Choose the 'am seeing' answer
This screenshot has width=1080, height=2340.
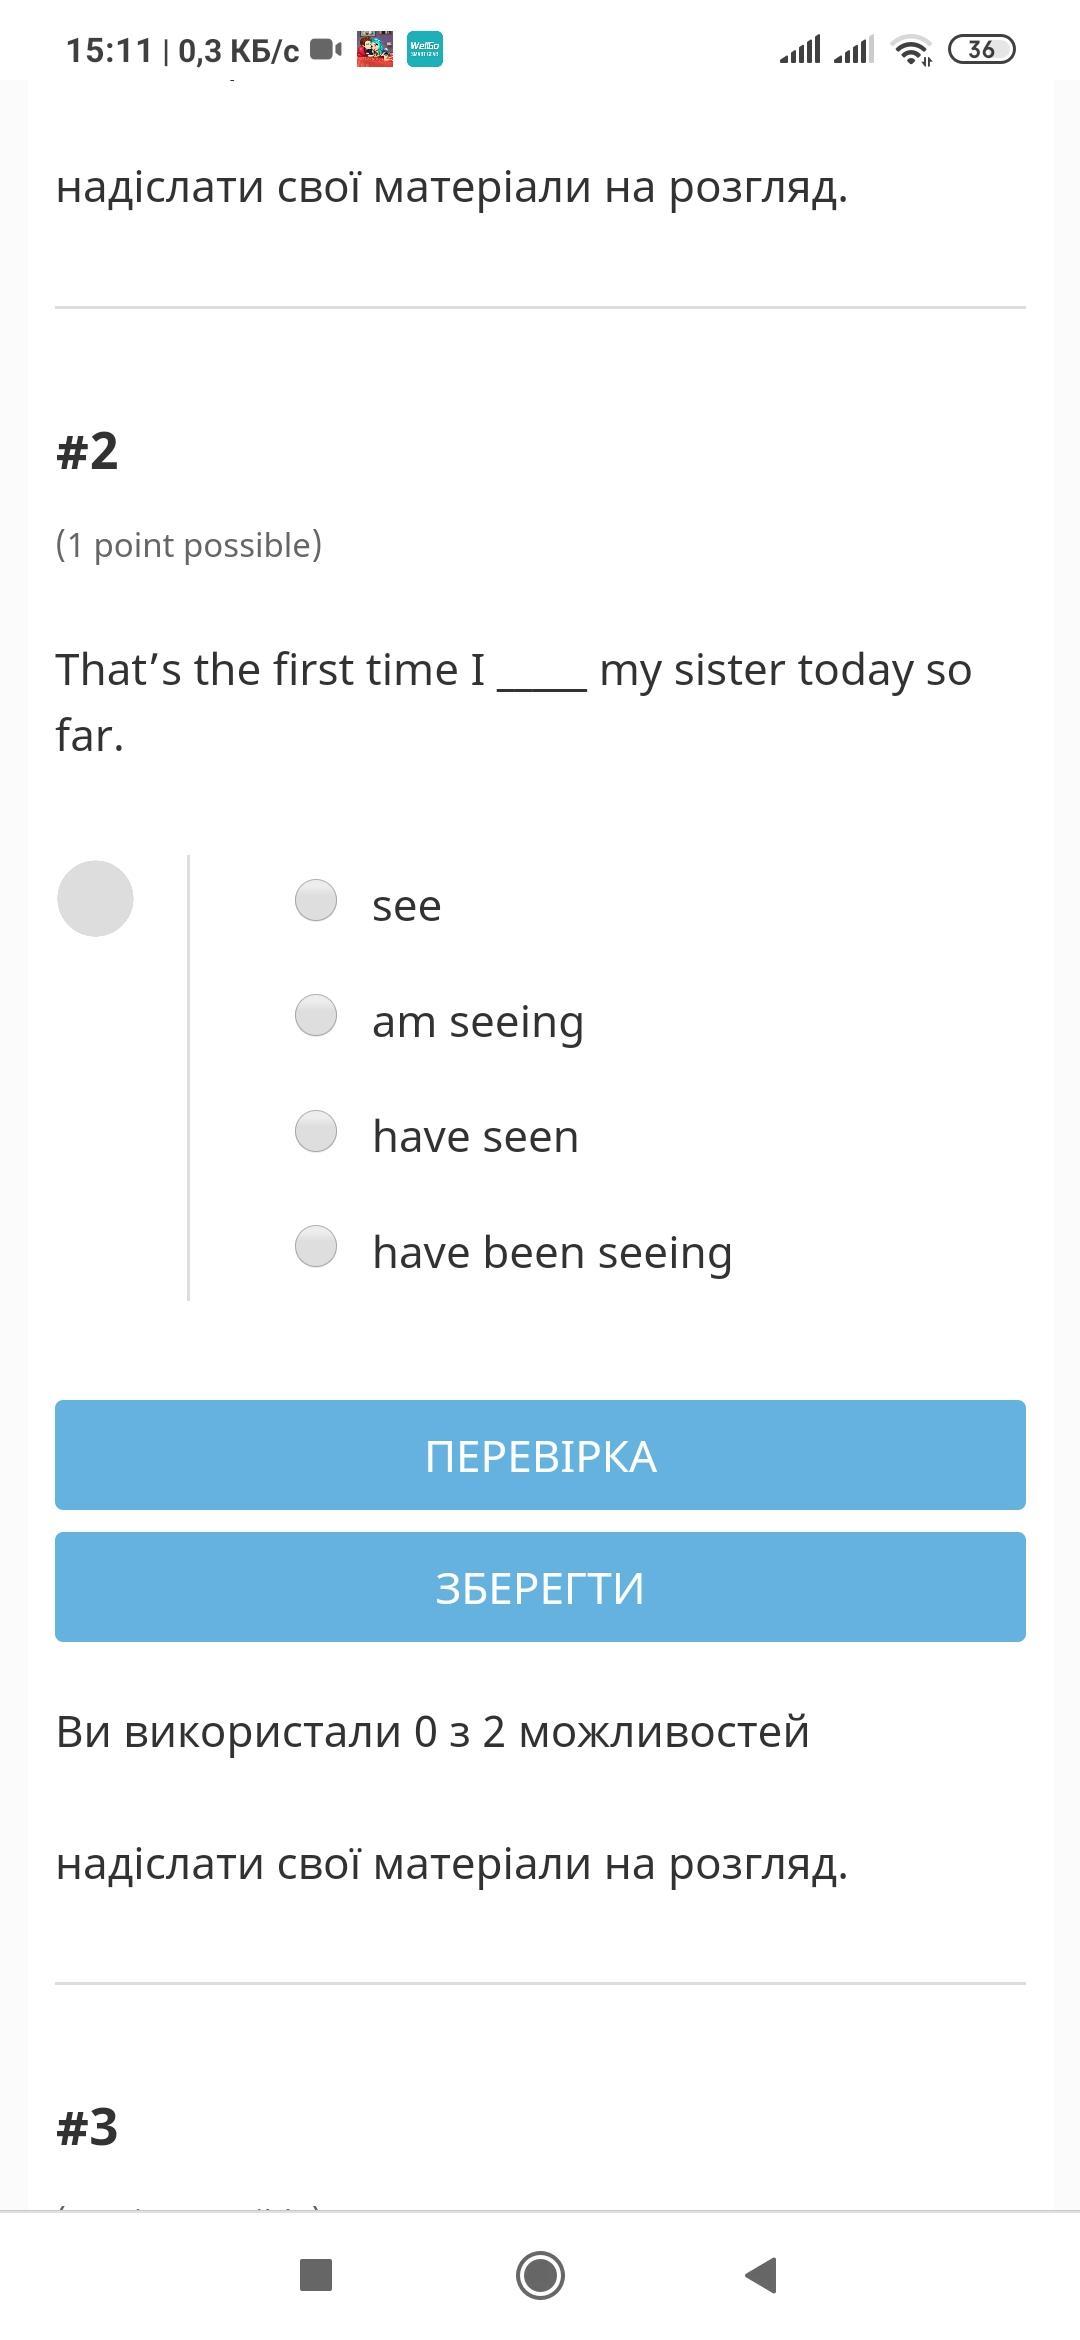click(316, 1016)
